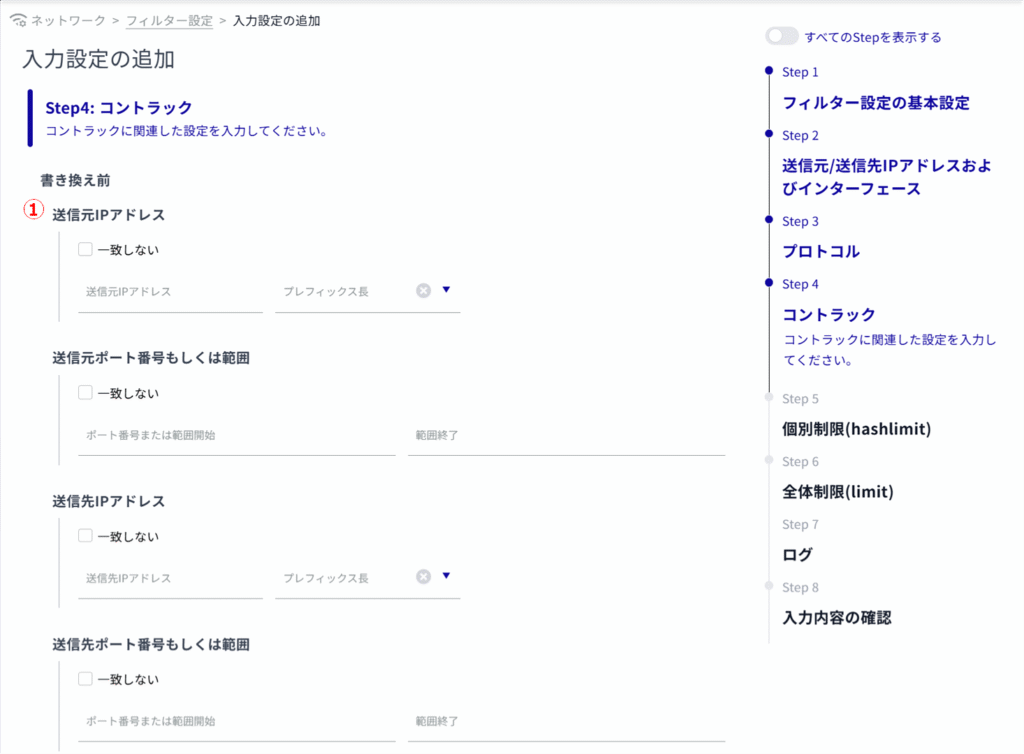Check '一致しない' under 送信元IPアドレス
Viewport: 1024px width, 754px height.
point(85,250)
